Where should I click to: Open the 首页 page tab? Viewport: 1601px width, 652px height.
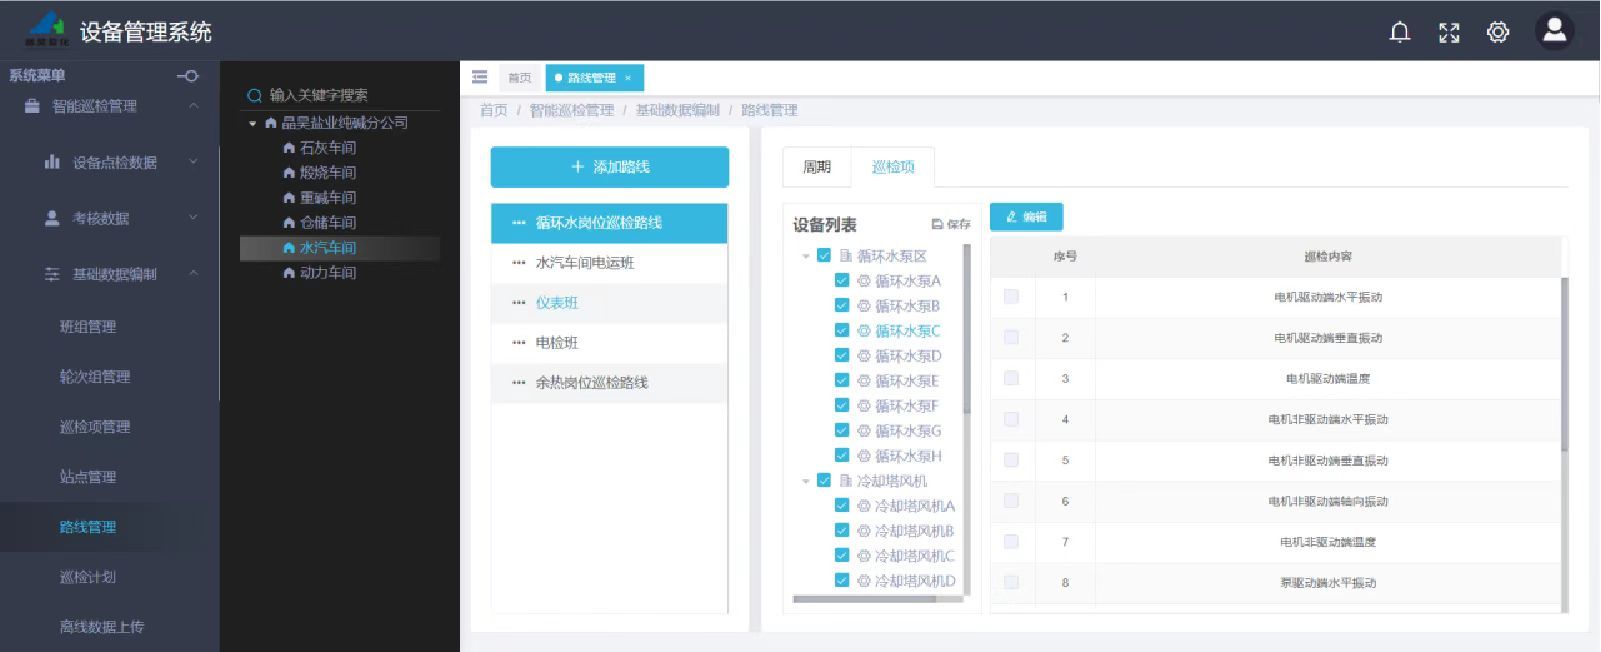(520, 78)
